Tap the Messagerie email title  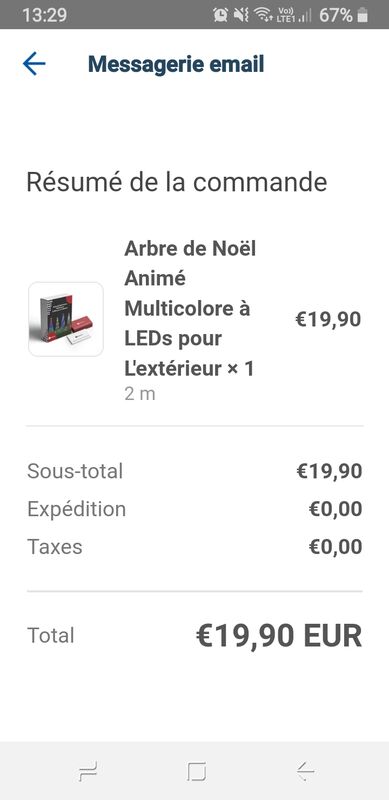click(176, 65)
